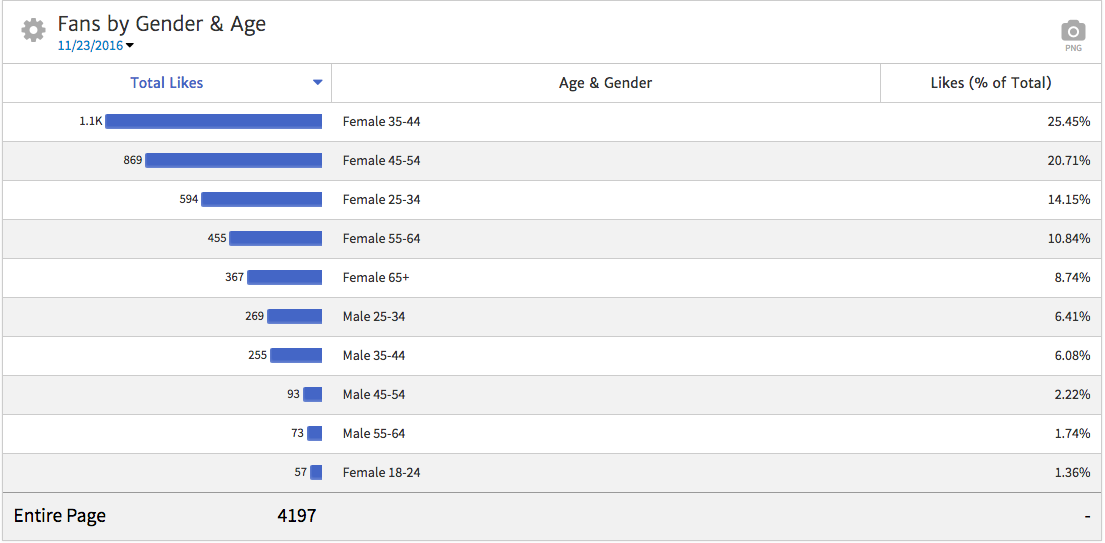1105x543 pixels.
Task: Sort by Total Likes column header
Action: (166, 83)
